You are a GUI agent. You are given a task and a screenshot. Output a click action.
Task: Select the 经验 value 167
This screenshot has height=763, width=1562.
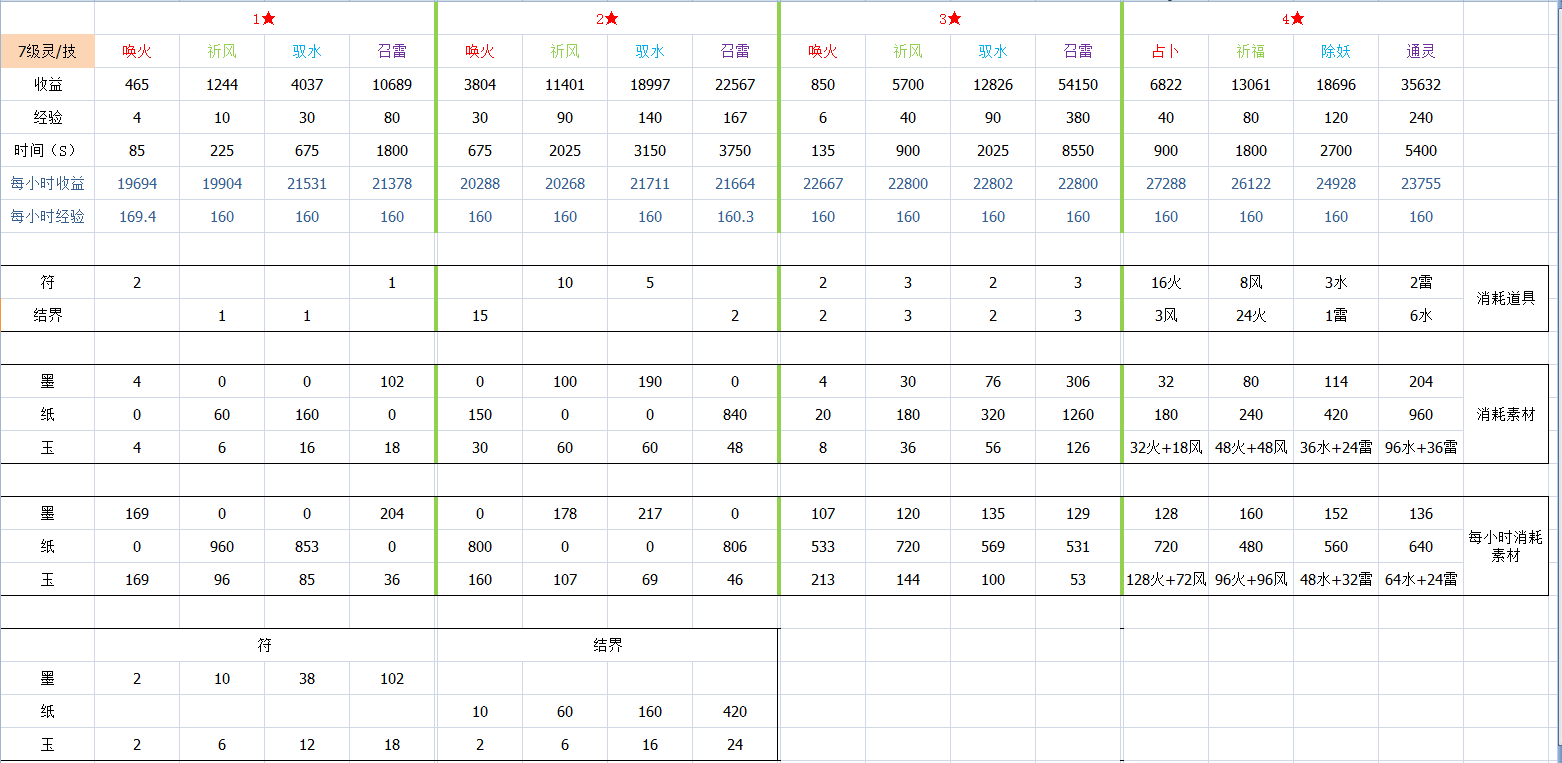point(735,117)
